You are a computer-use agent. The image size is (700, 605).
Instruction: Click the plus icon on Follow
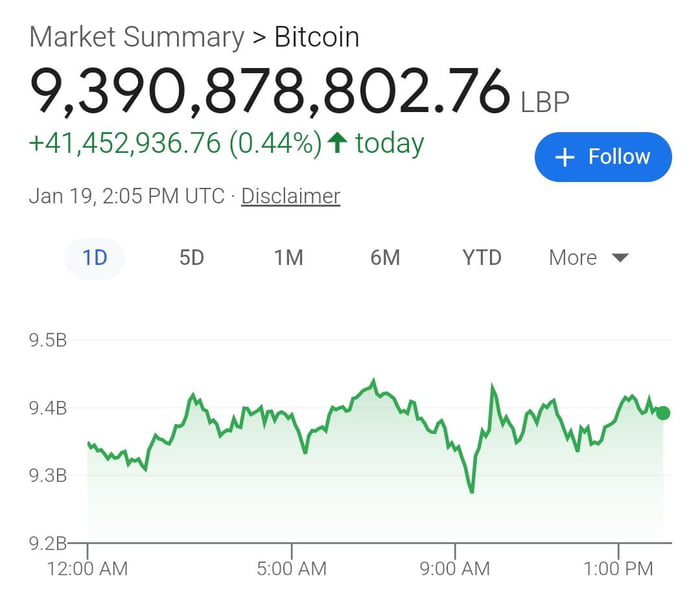pos(565,157)
